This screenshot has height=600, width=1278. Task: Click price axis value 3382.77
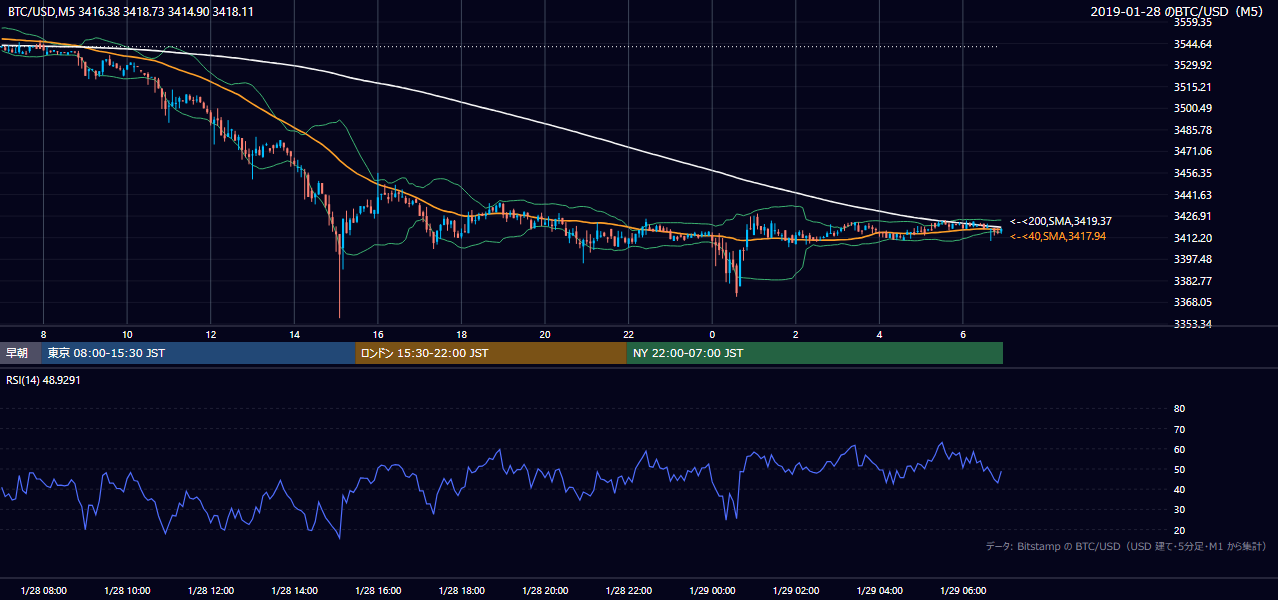[1193, 281]
